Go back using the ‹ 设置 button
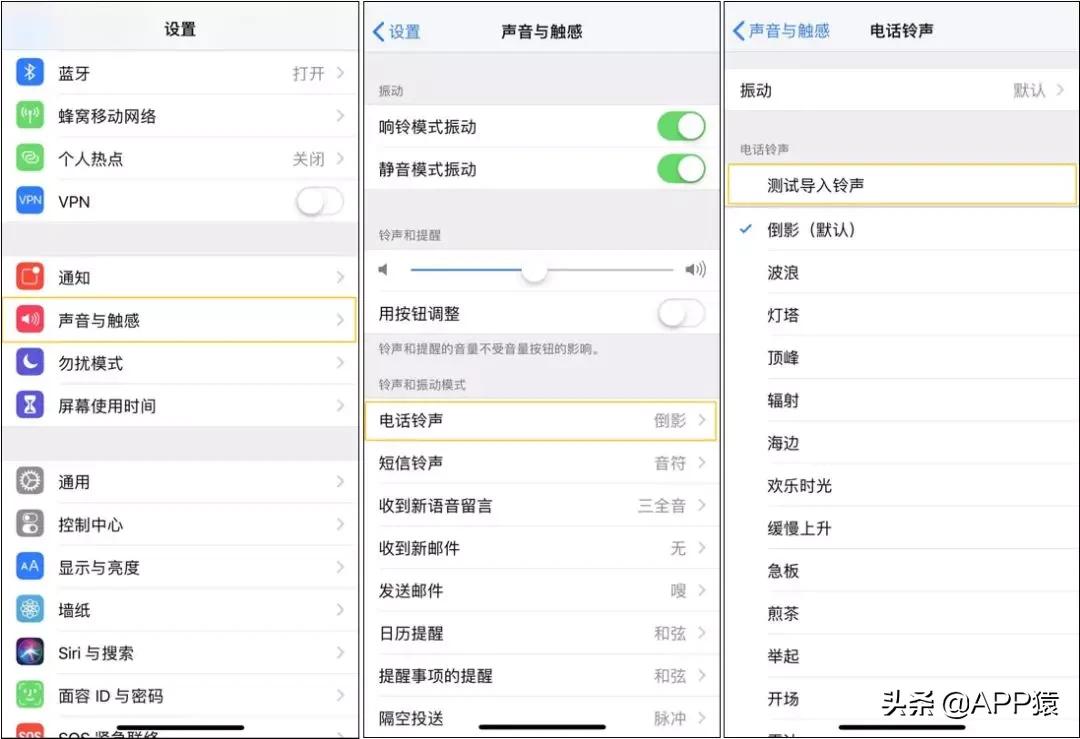Viewport: 1080px width, 739px height. point(396,31)
